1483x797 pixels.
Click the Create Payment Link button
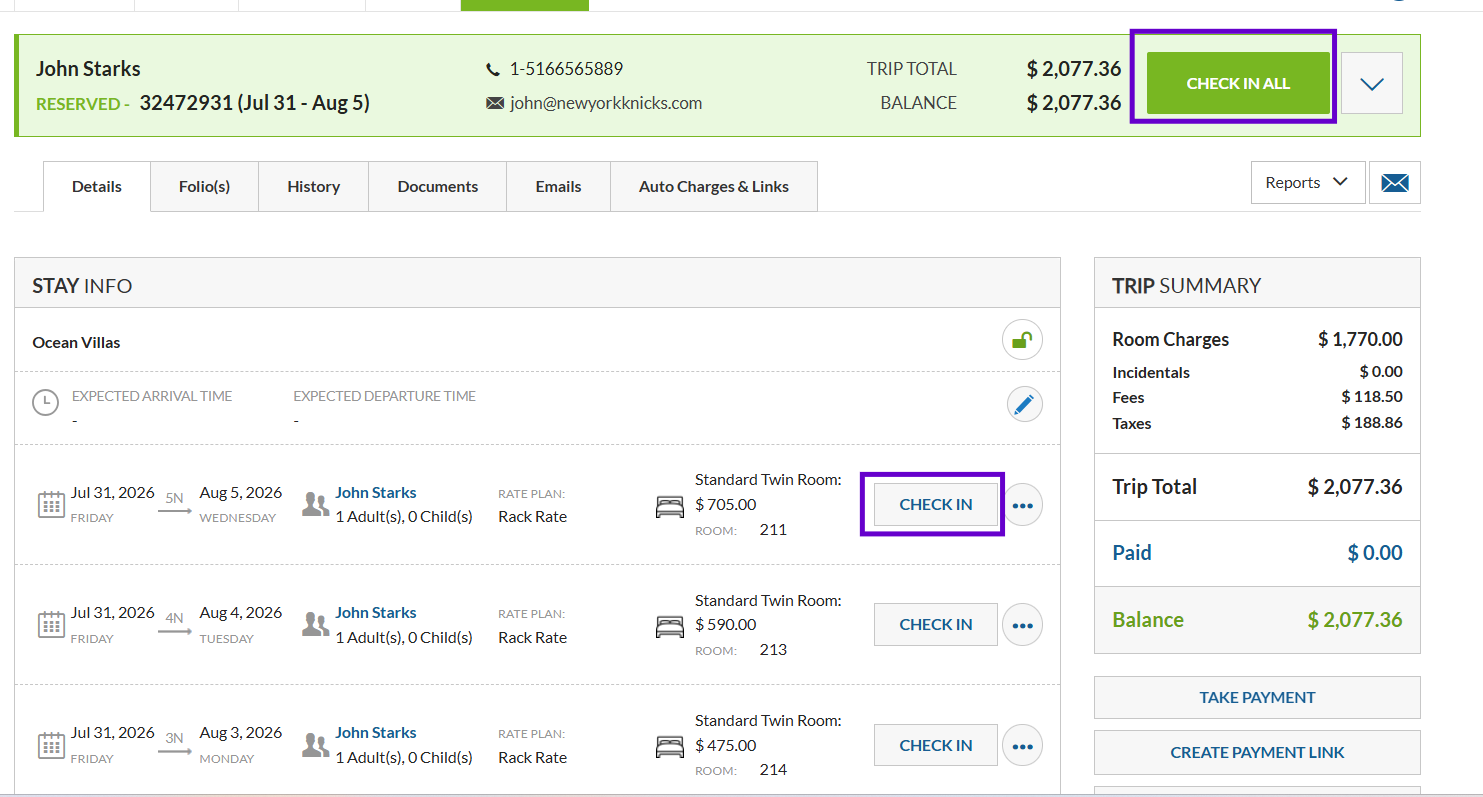click(1257, 752)
